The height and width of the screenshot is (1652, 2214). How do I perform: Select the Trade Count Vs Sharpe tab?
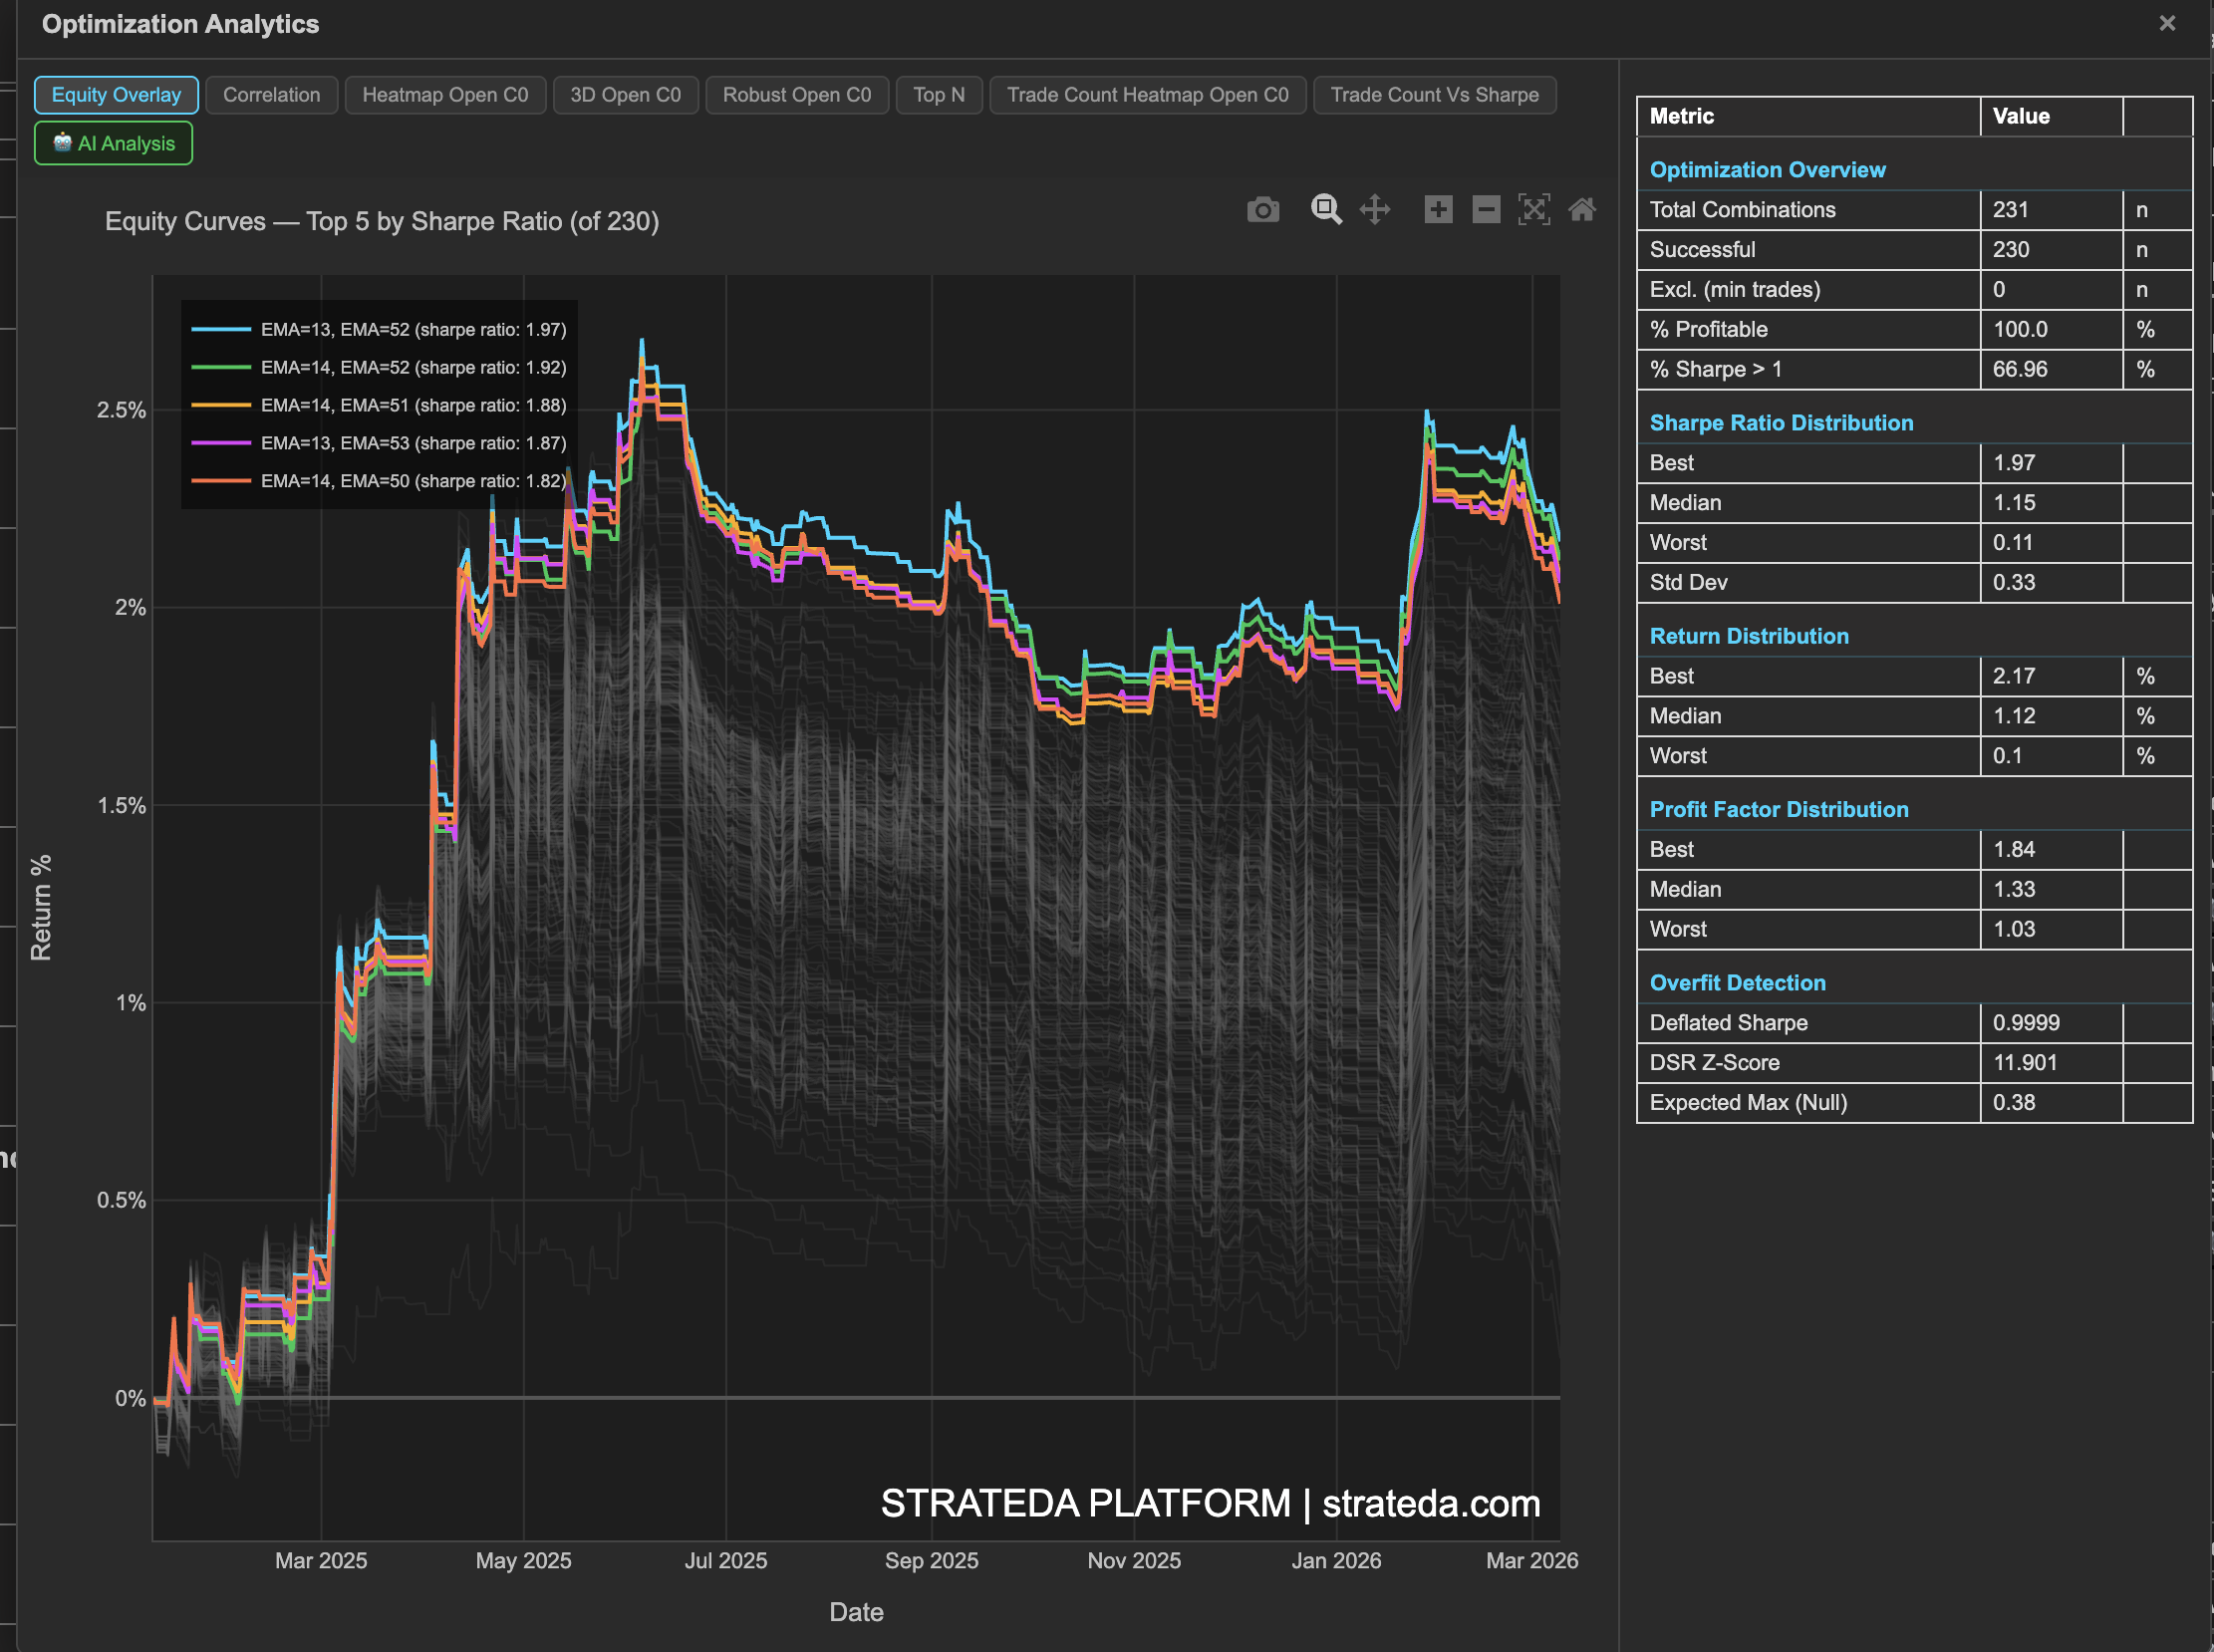(x=1434, y=95)
